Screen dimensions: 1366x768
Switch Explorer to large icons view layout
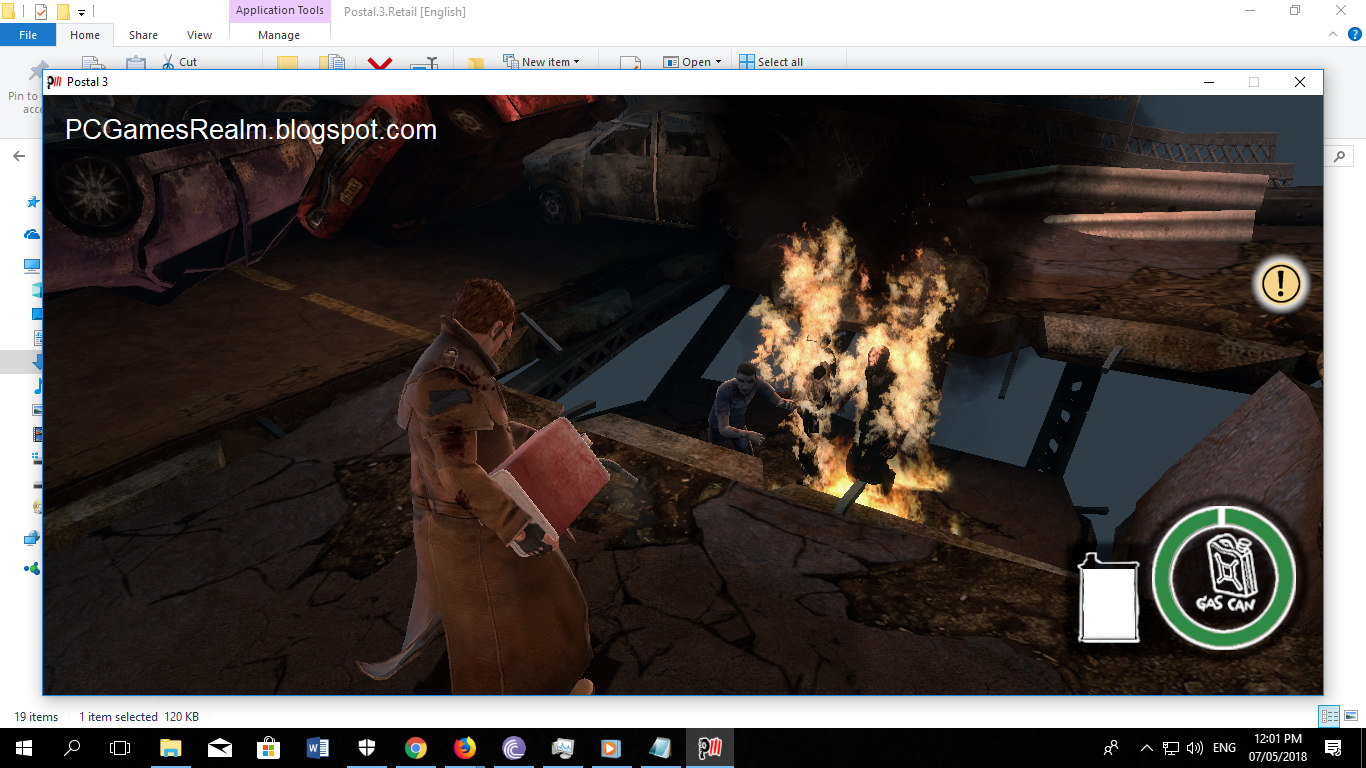tap(1350, 716)
